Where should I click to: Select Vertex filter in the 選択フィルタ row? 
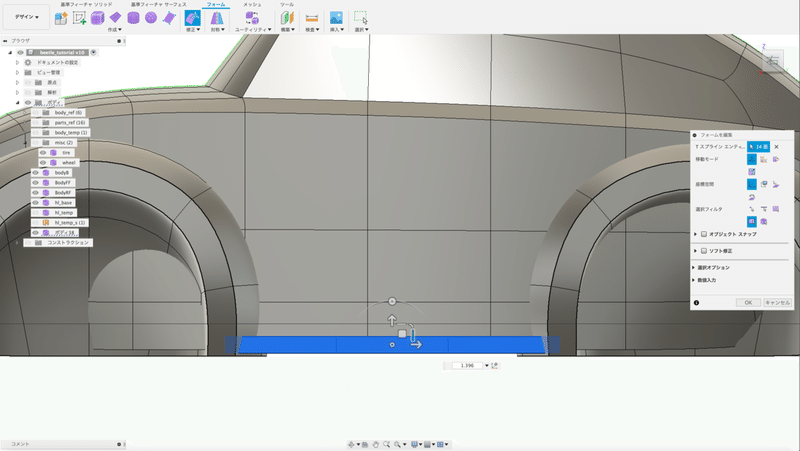pyautogui.click(x=752, y=209)
